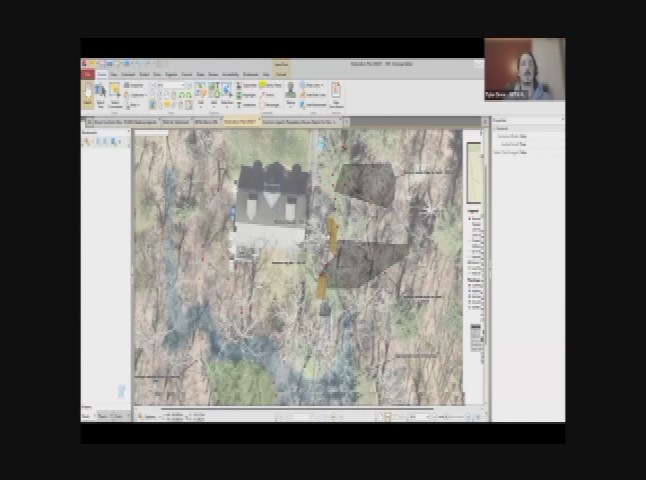Click the Stamp tool icon
This screenshot has height=480, width=646.
pyautogui.click(x=291, y=91)
